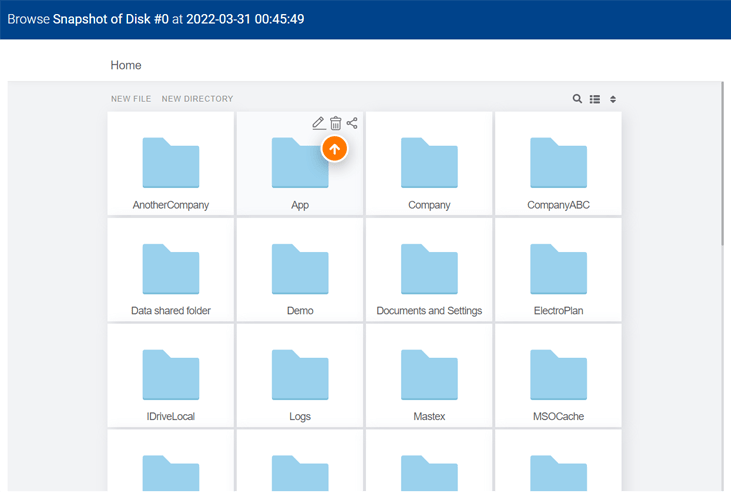Click the 'IDriveLocal' label
This screenshot has width=731, height=492.
point(171,416)
